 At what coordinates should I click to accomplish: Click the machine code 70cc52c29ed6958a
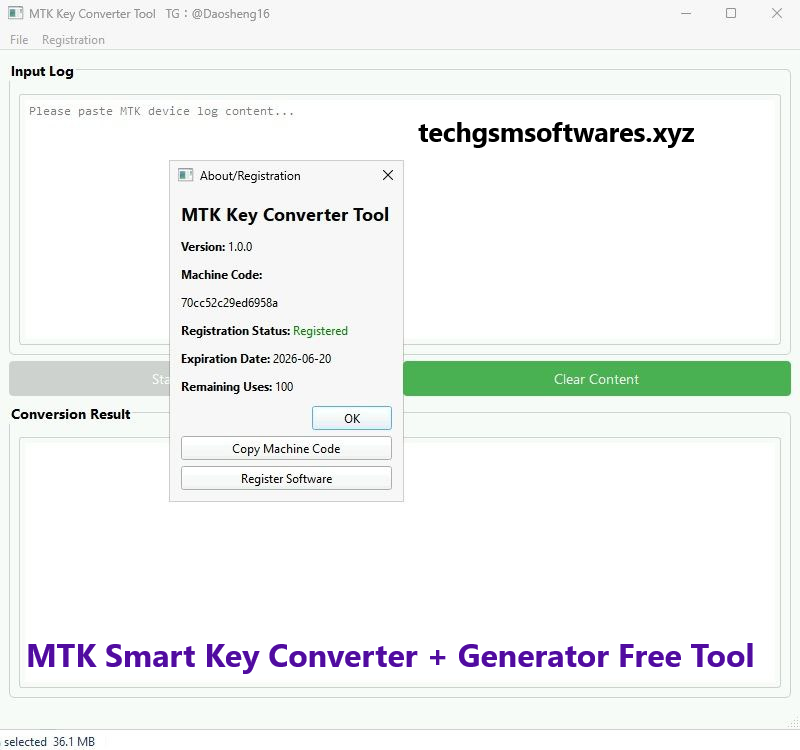pyautogui.click(x=229, y=303)
